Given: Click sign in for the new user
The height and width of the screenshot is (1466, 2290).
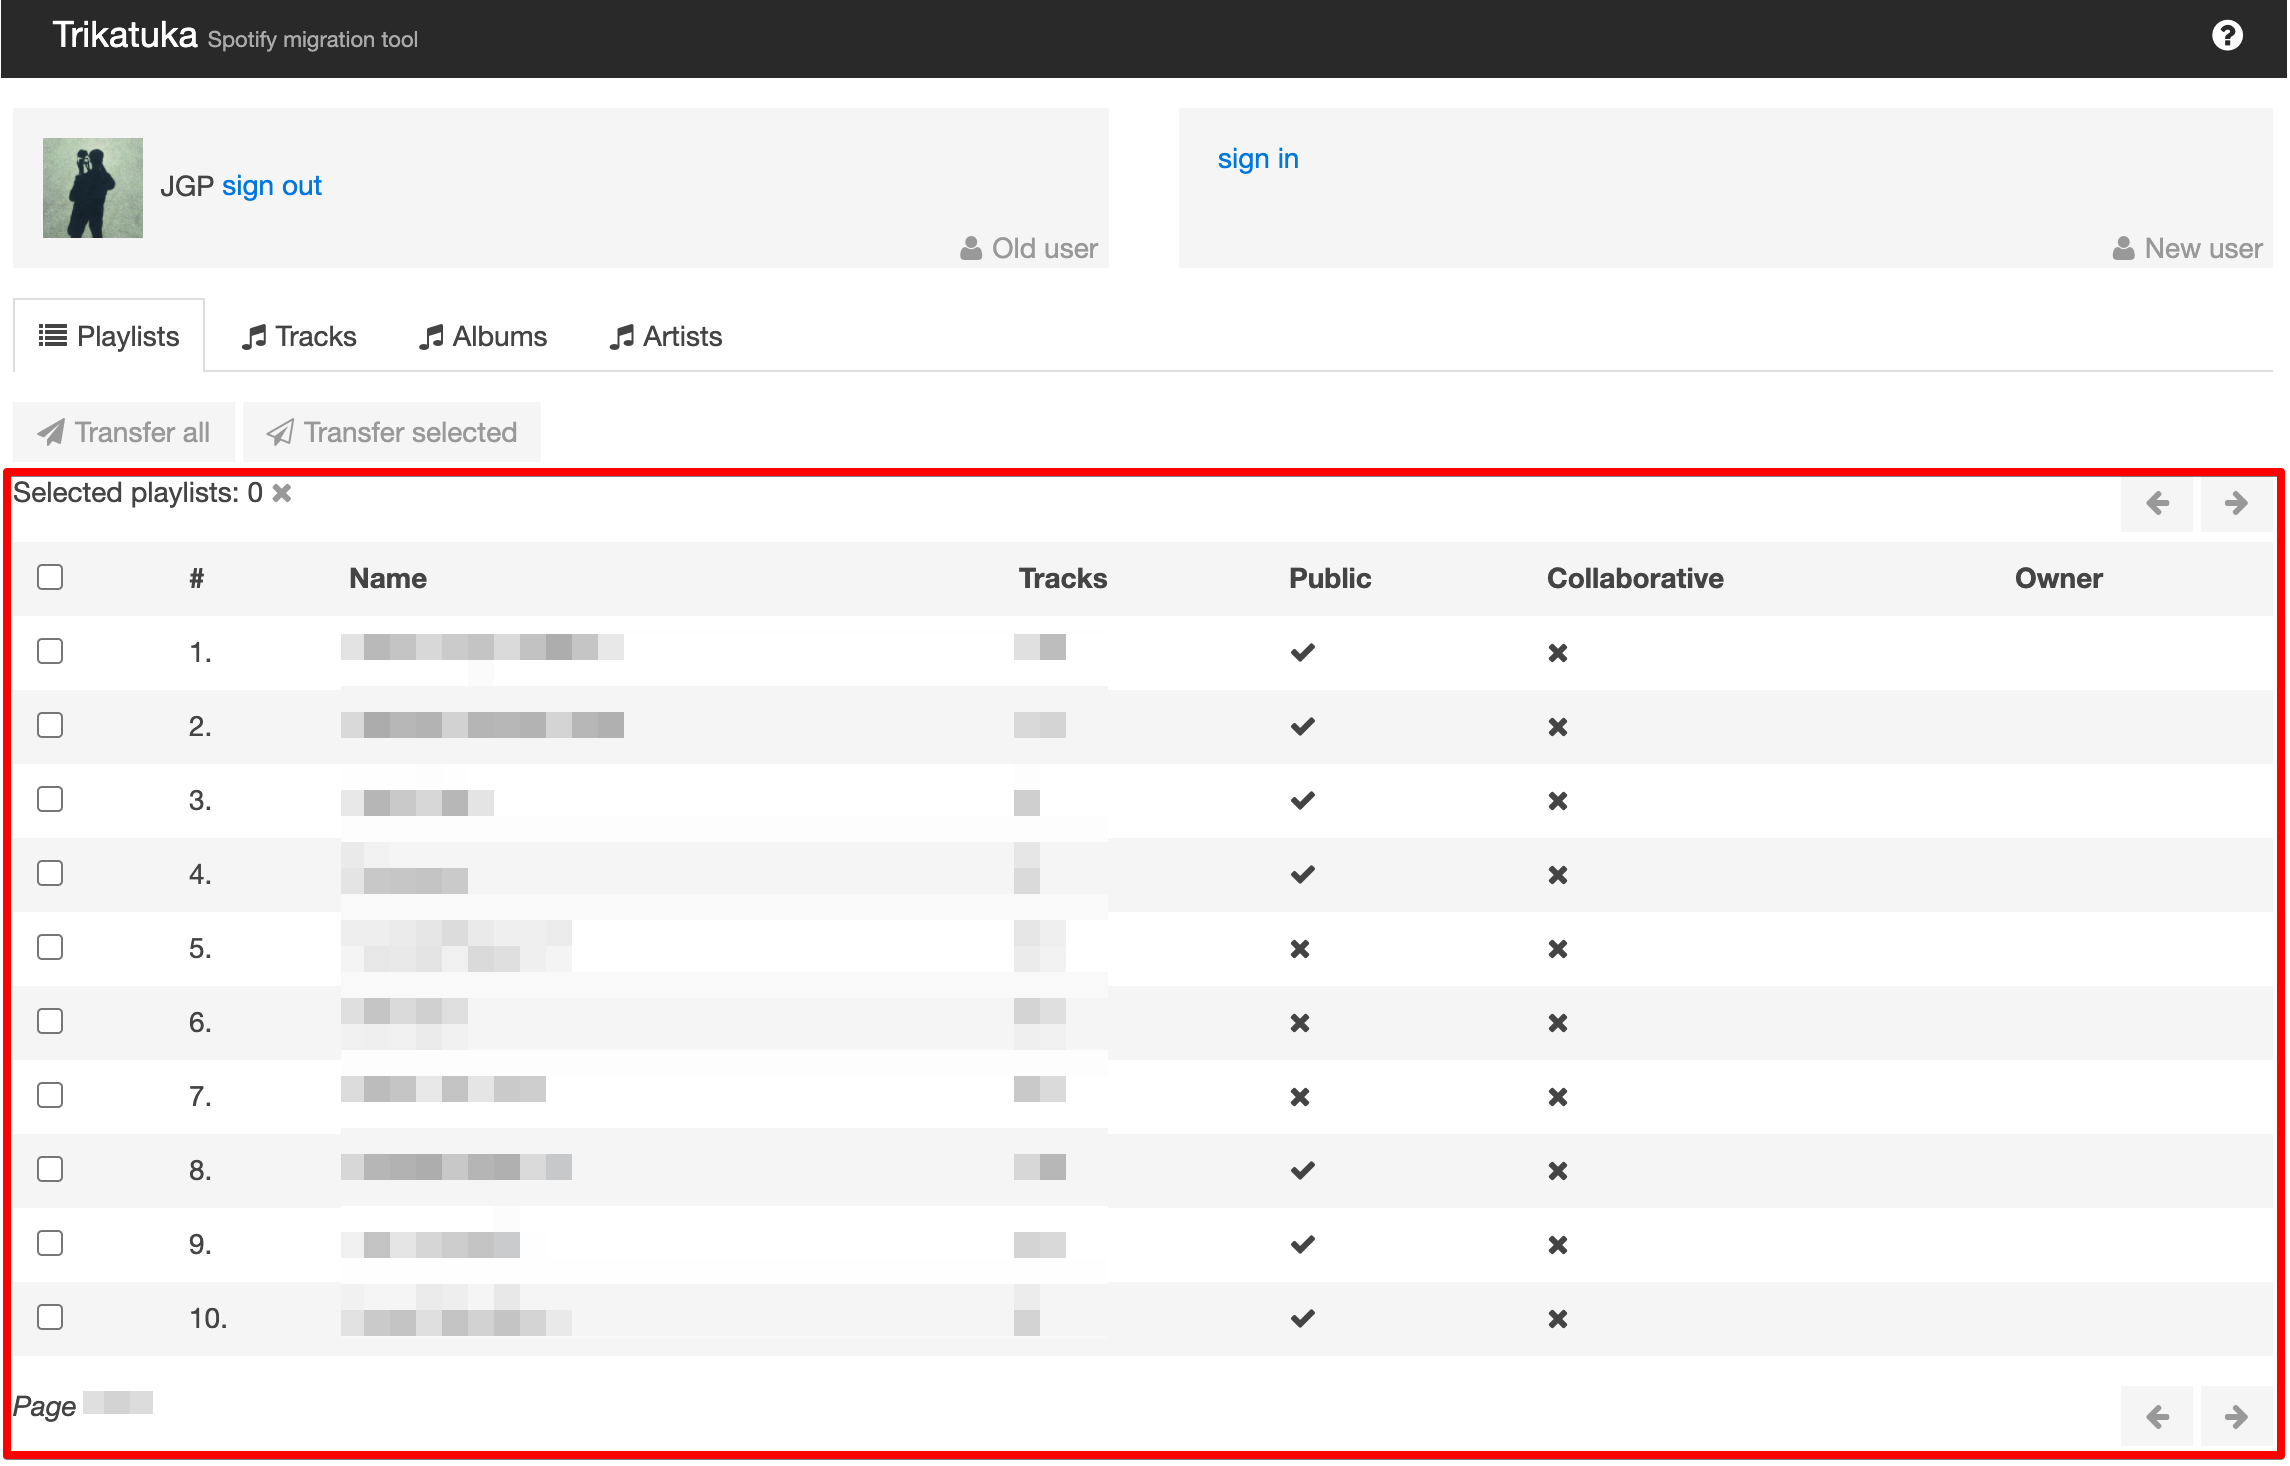Looking at the screenshot, I should [1258, 159].
